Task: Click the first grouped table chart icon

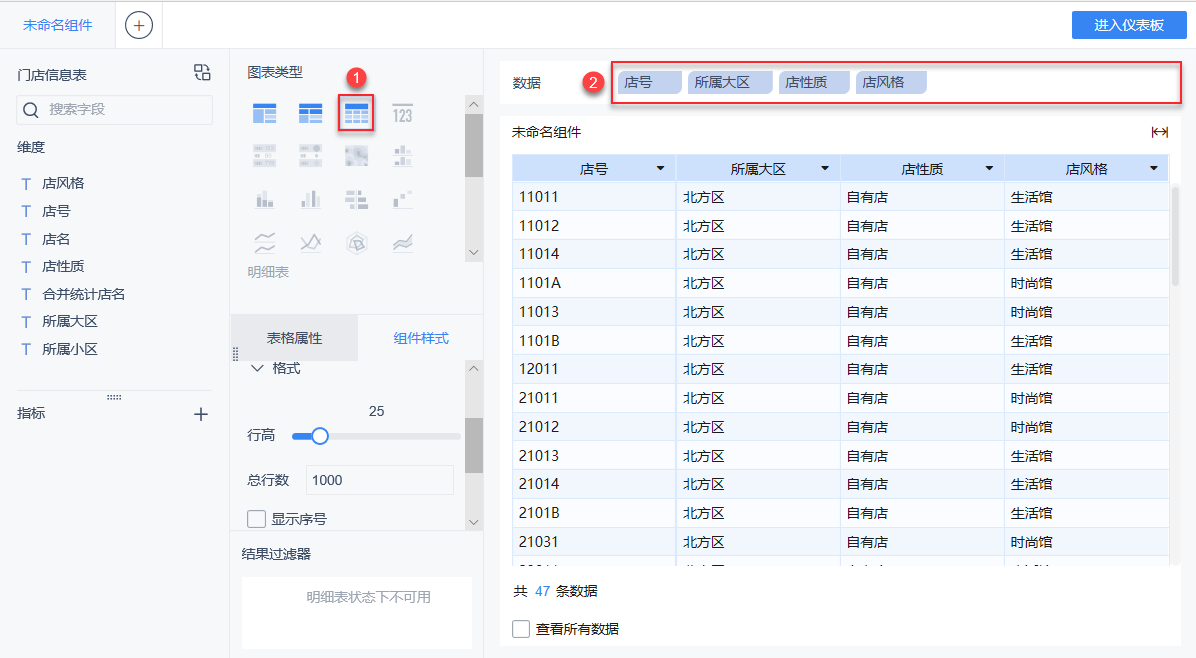Action: click(x=264, y=113)
